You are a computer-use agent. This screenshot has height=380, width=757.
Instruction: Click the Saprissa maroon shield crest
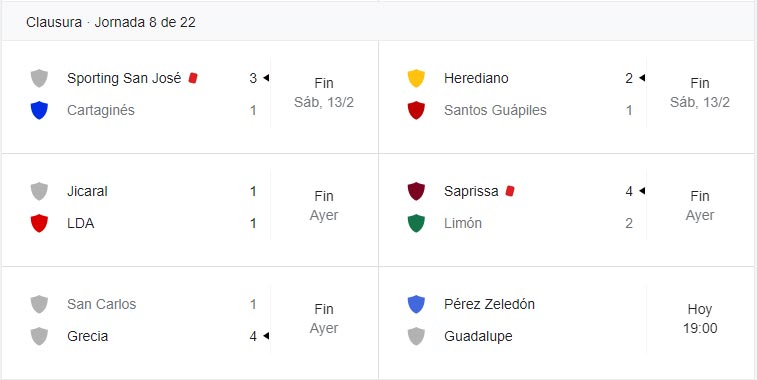tap(416, 191)
